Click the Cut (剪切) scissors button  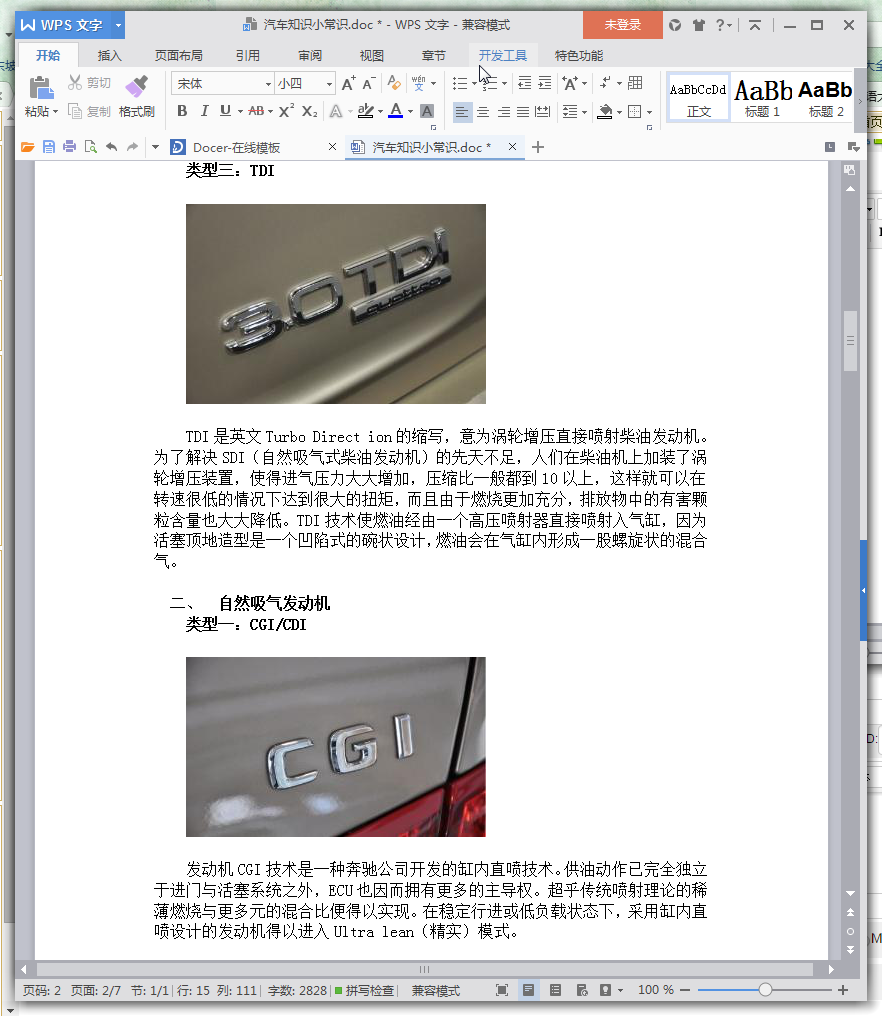89,83
